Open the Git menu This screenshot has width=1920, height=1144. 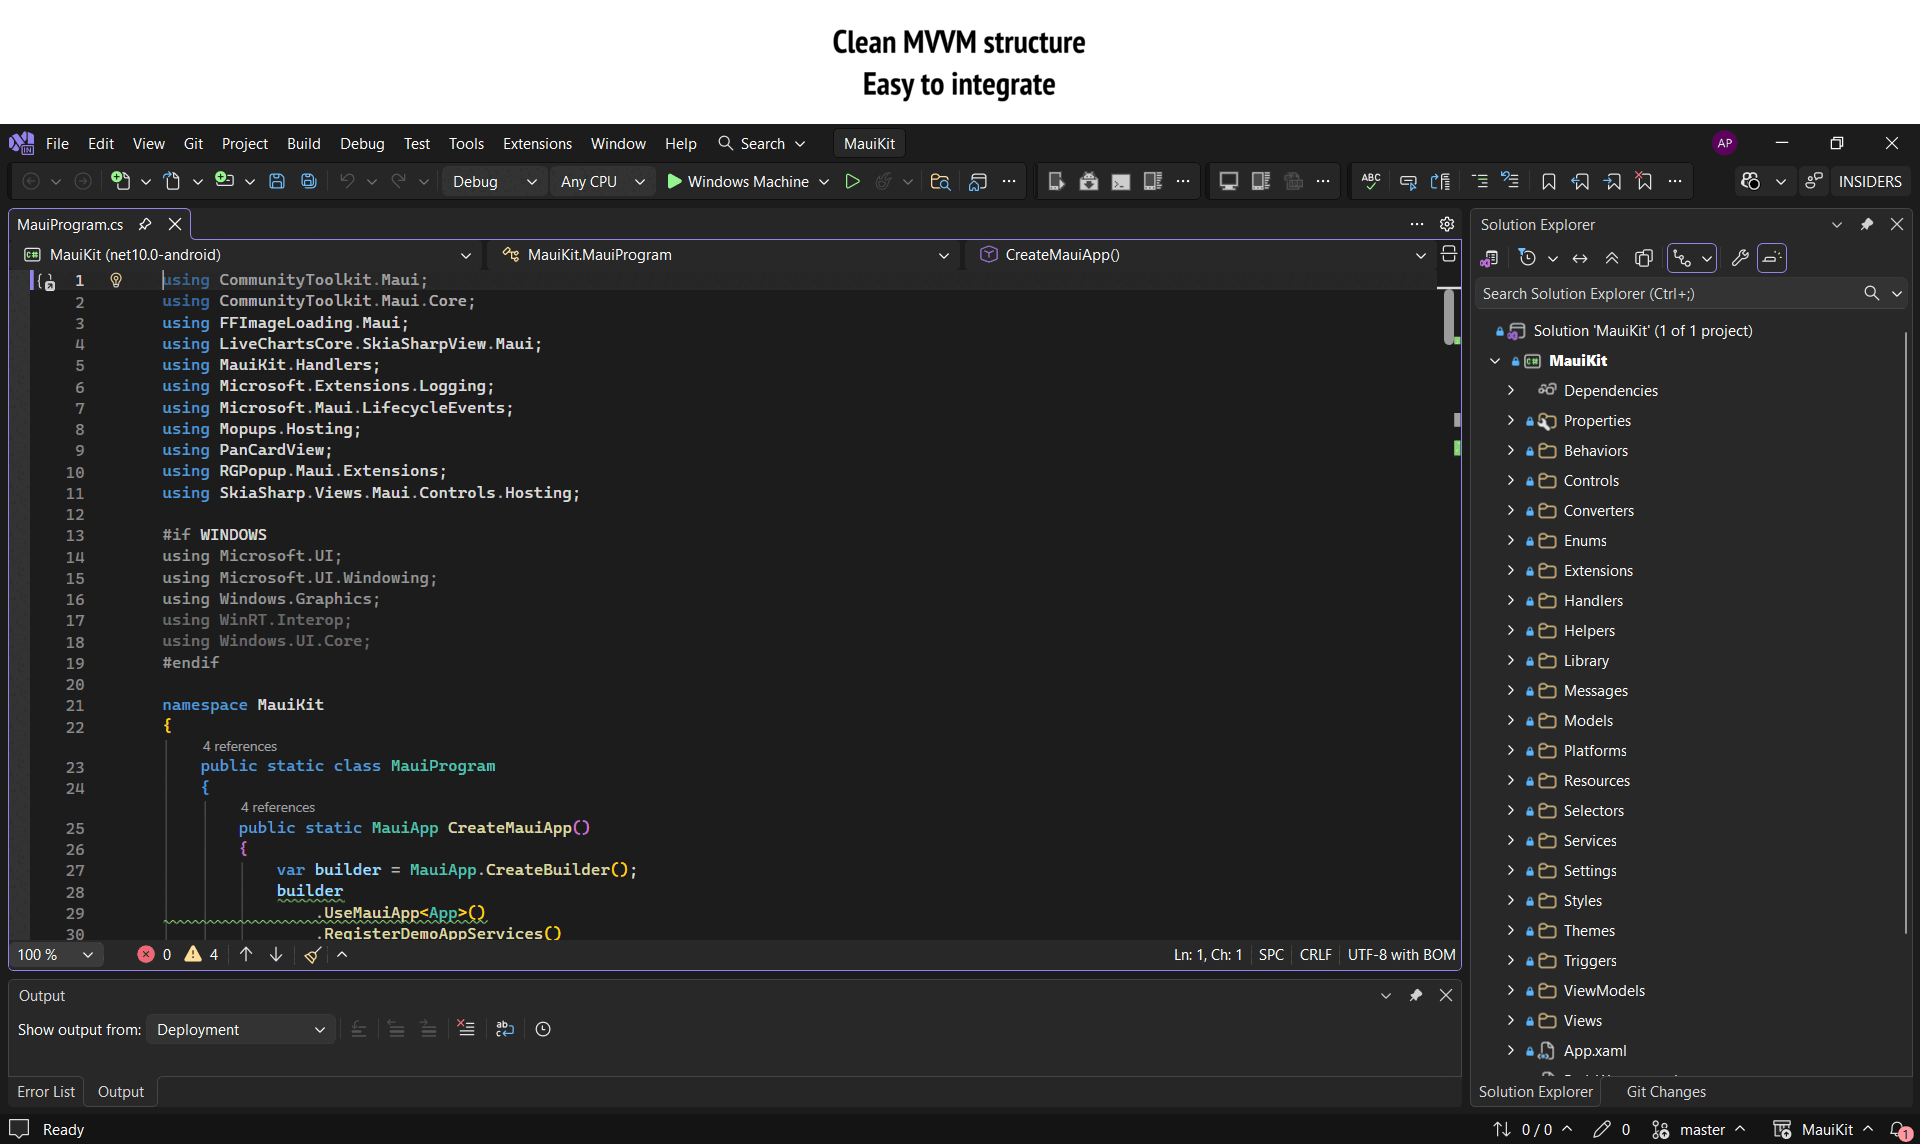pyautogui.click(x=193, y=143)
